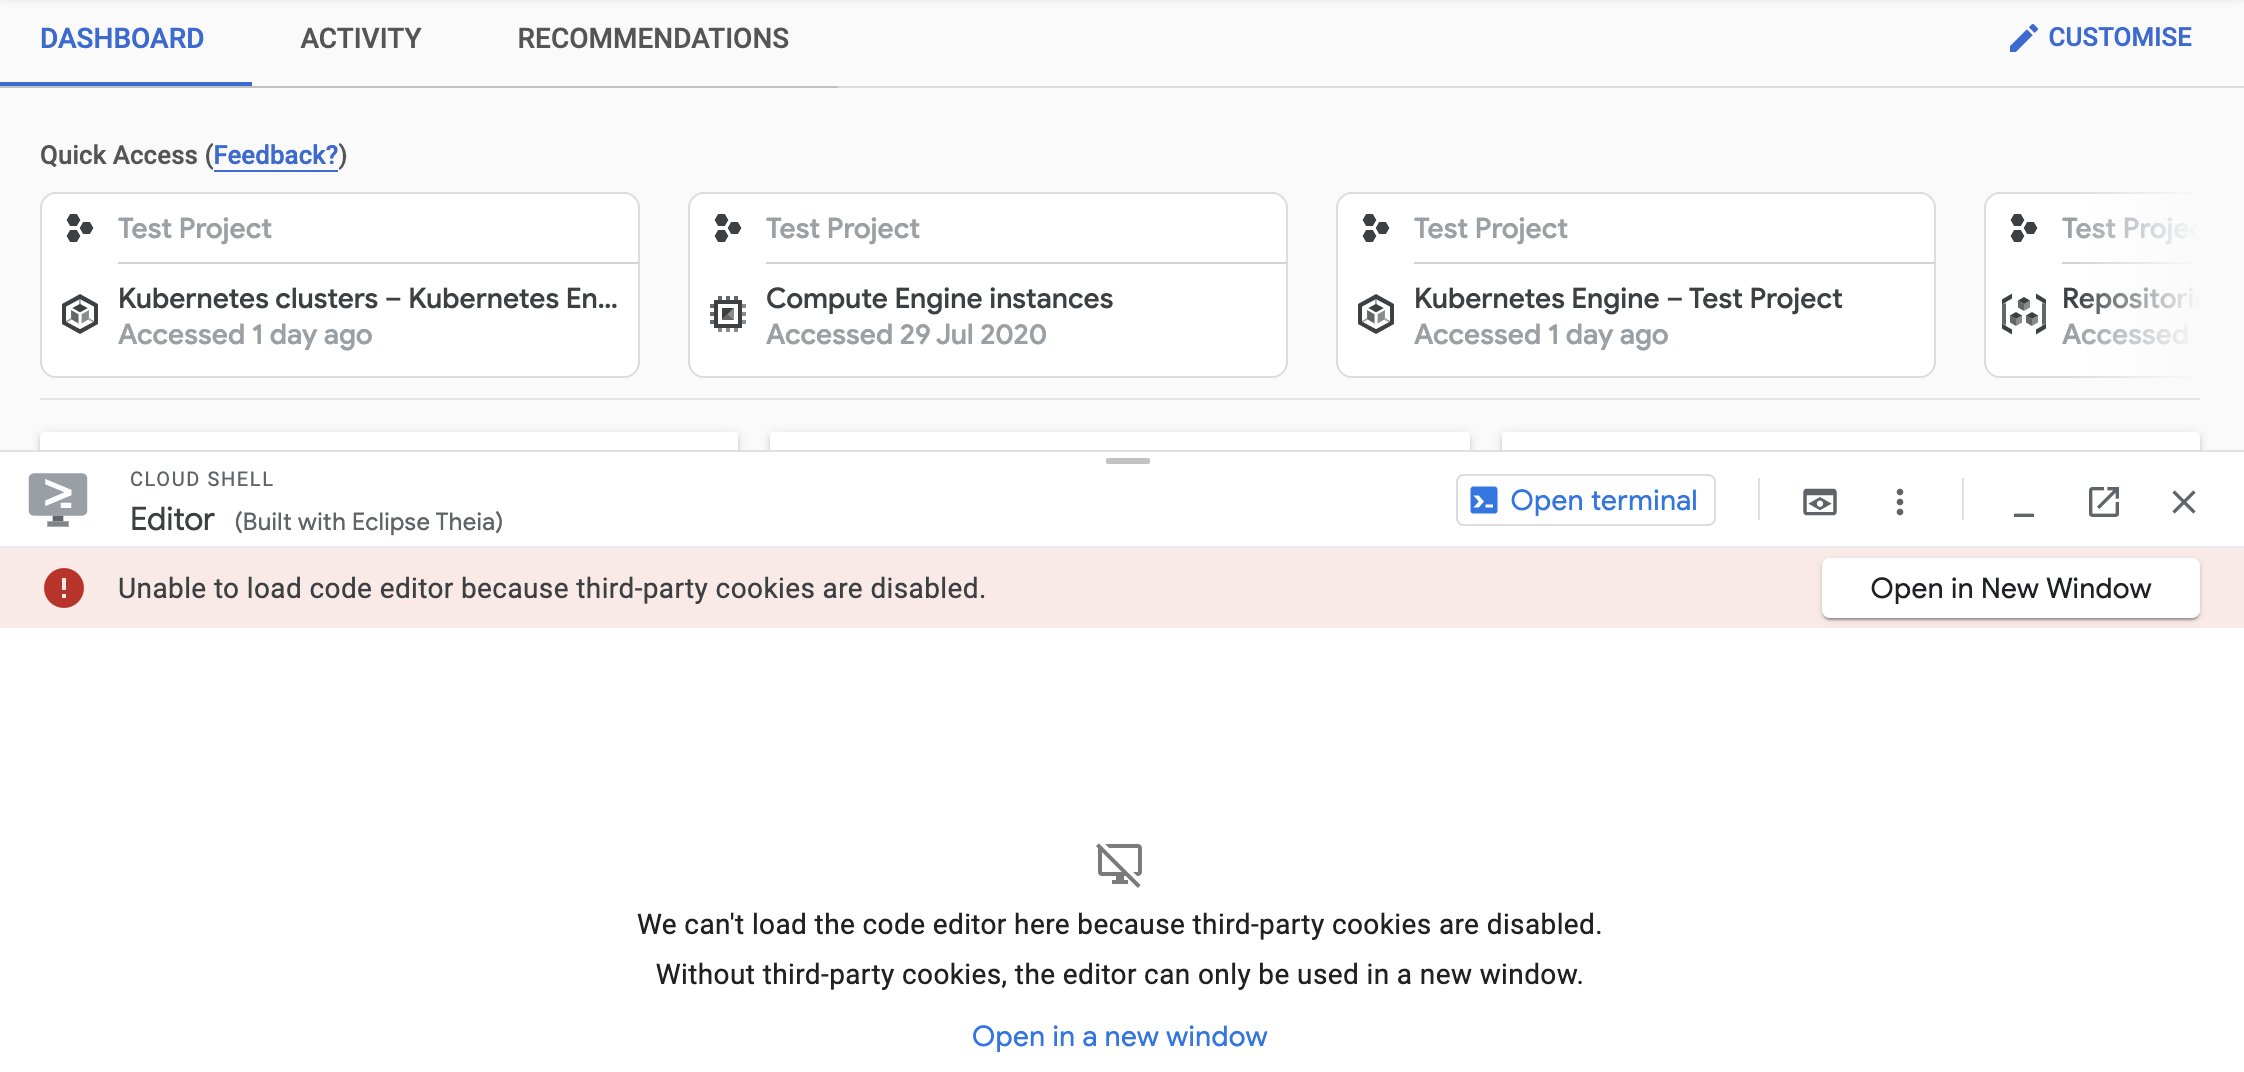Screen dimensions: 2244x1072
Task: Click the red error icon in banner
Action: [64, 588]
